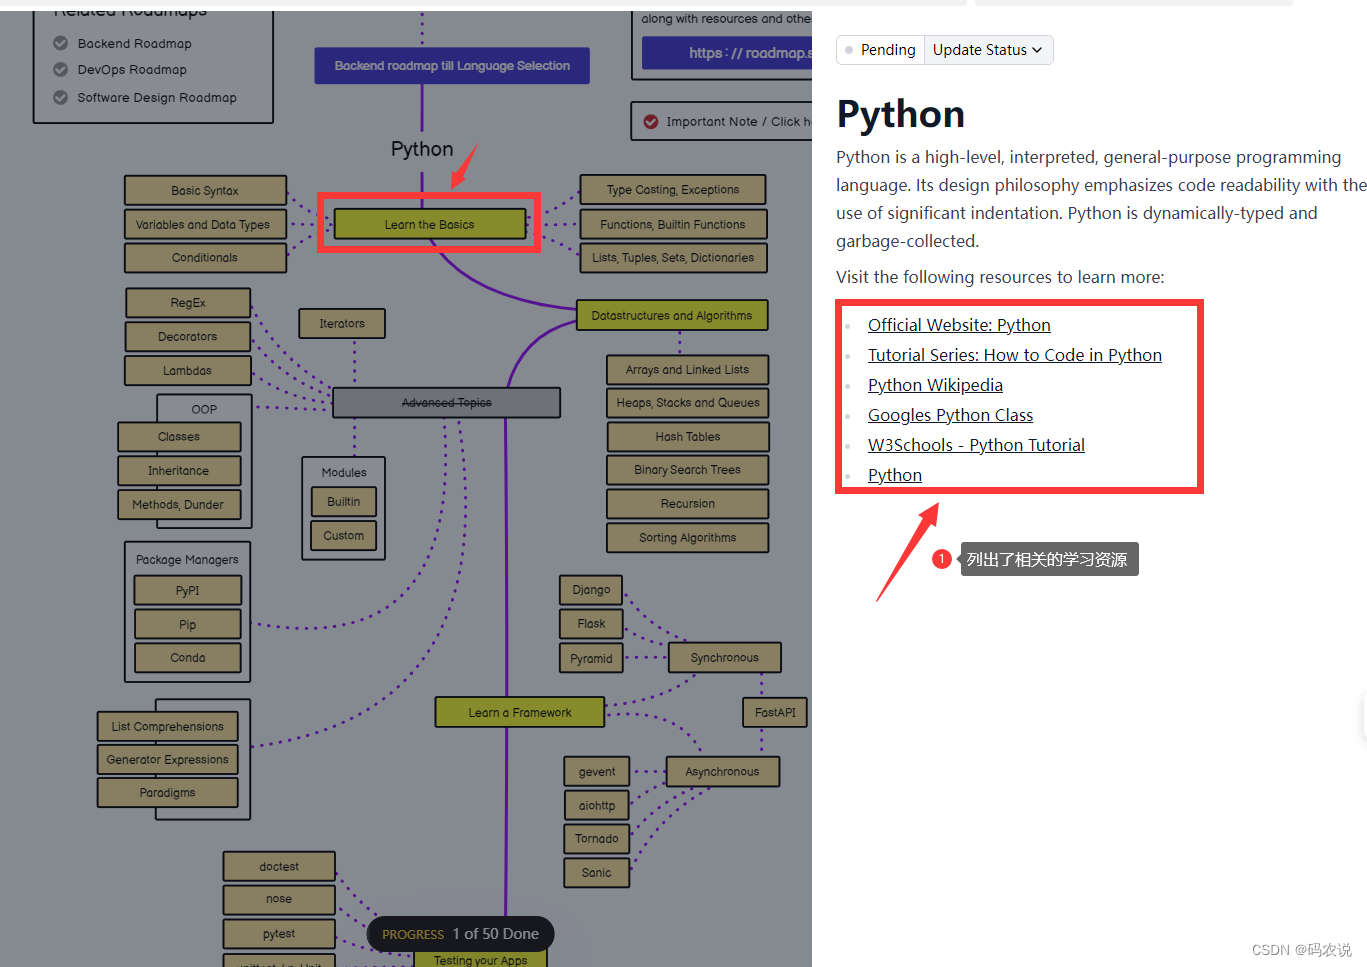Select Type Casting, Exceptions node
Viewport: 1367px width, 967px height.
tap(673, 190)
